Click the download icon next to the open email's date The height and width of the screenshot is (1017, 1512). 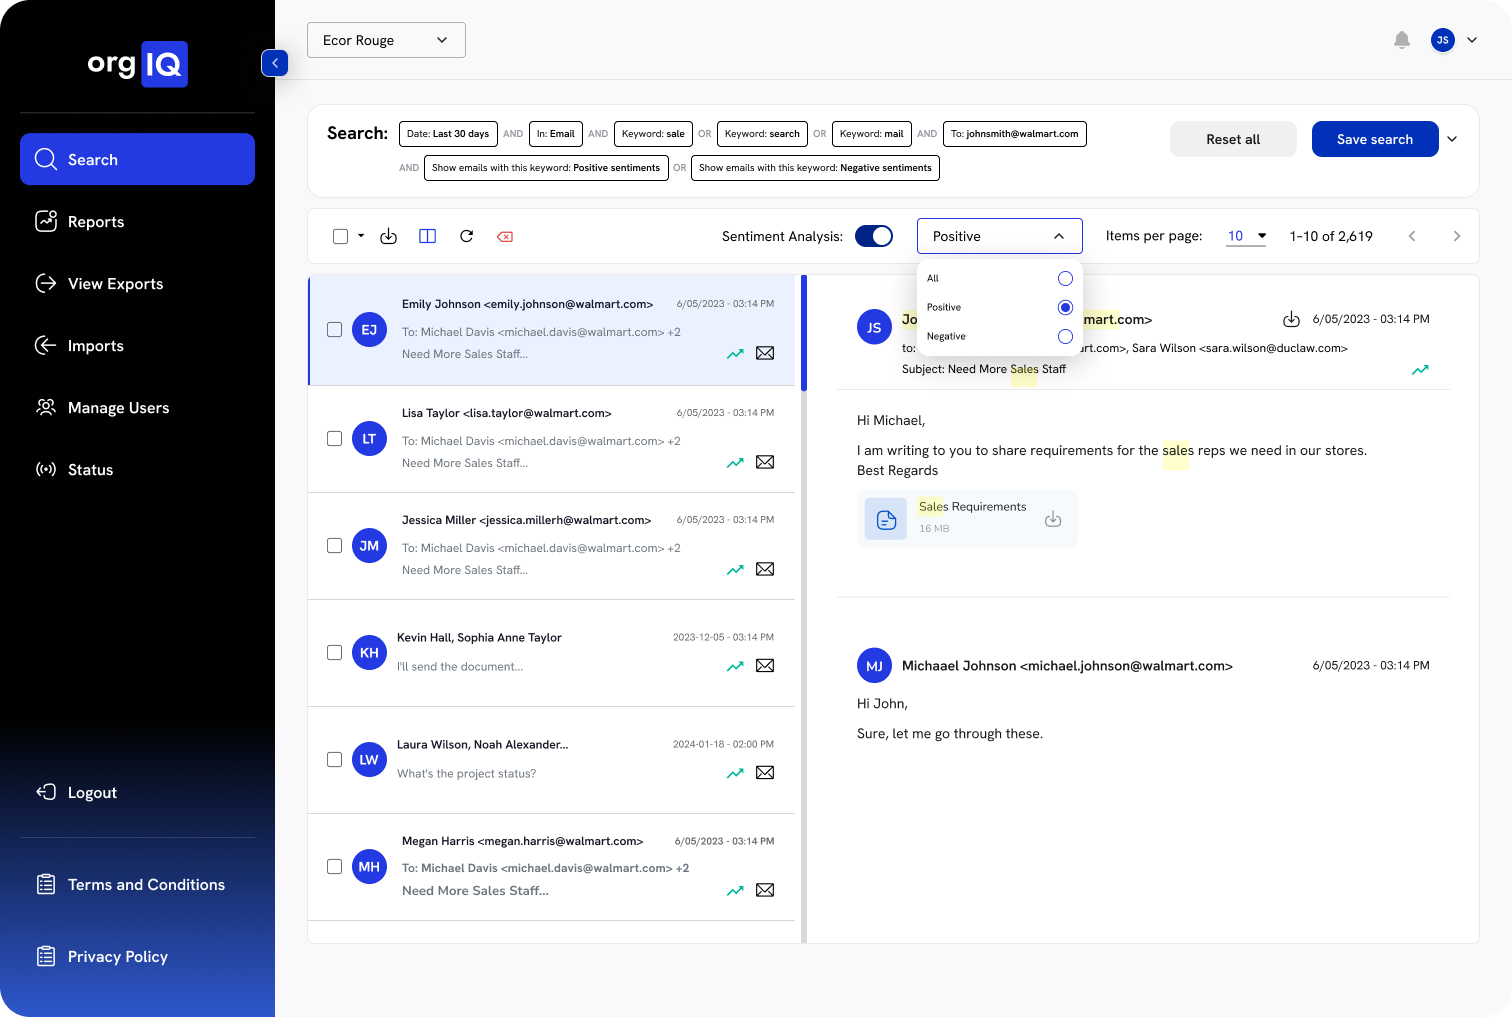pyautogui.click(x=1289, y=318)
